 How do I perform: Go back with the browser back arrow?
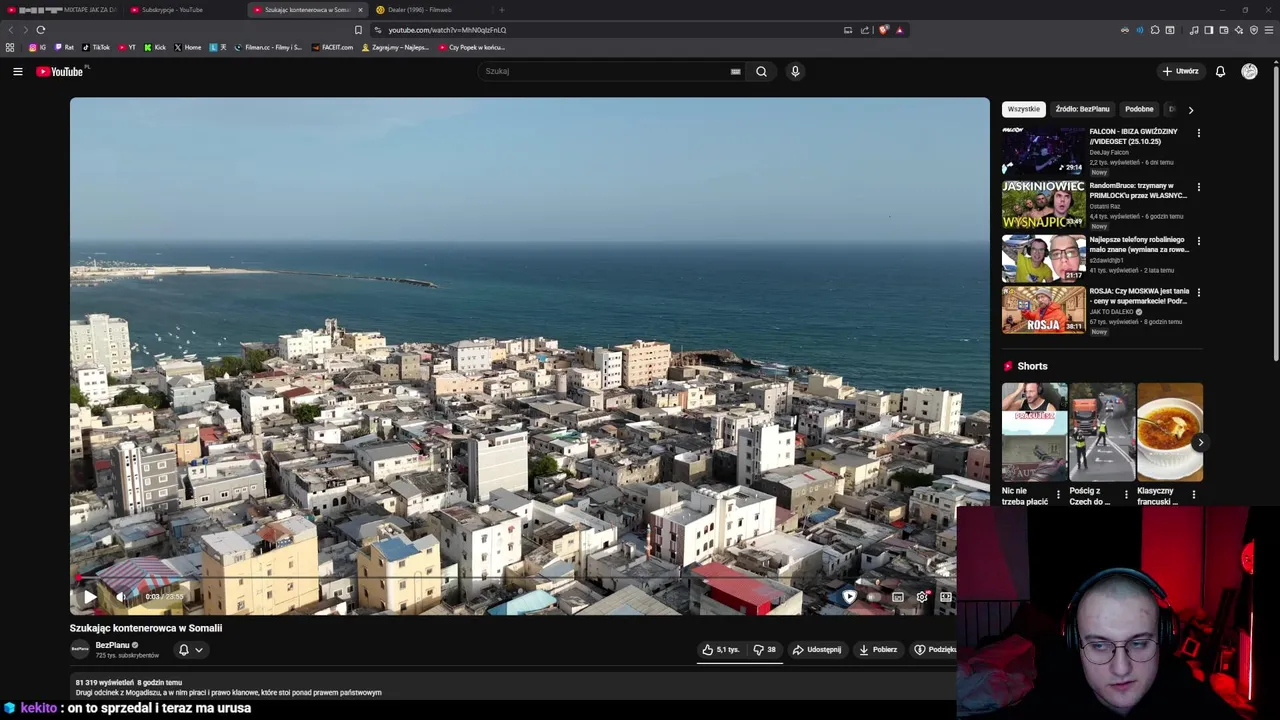pyautogui.click(x=11, y=30)
